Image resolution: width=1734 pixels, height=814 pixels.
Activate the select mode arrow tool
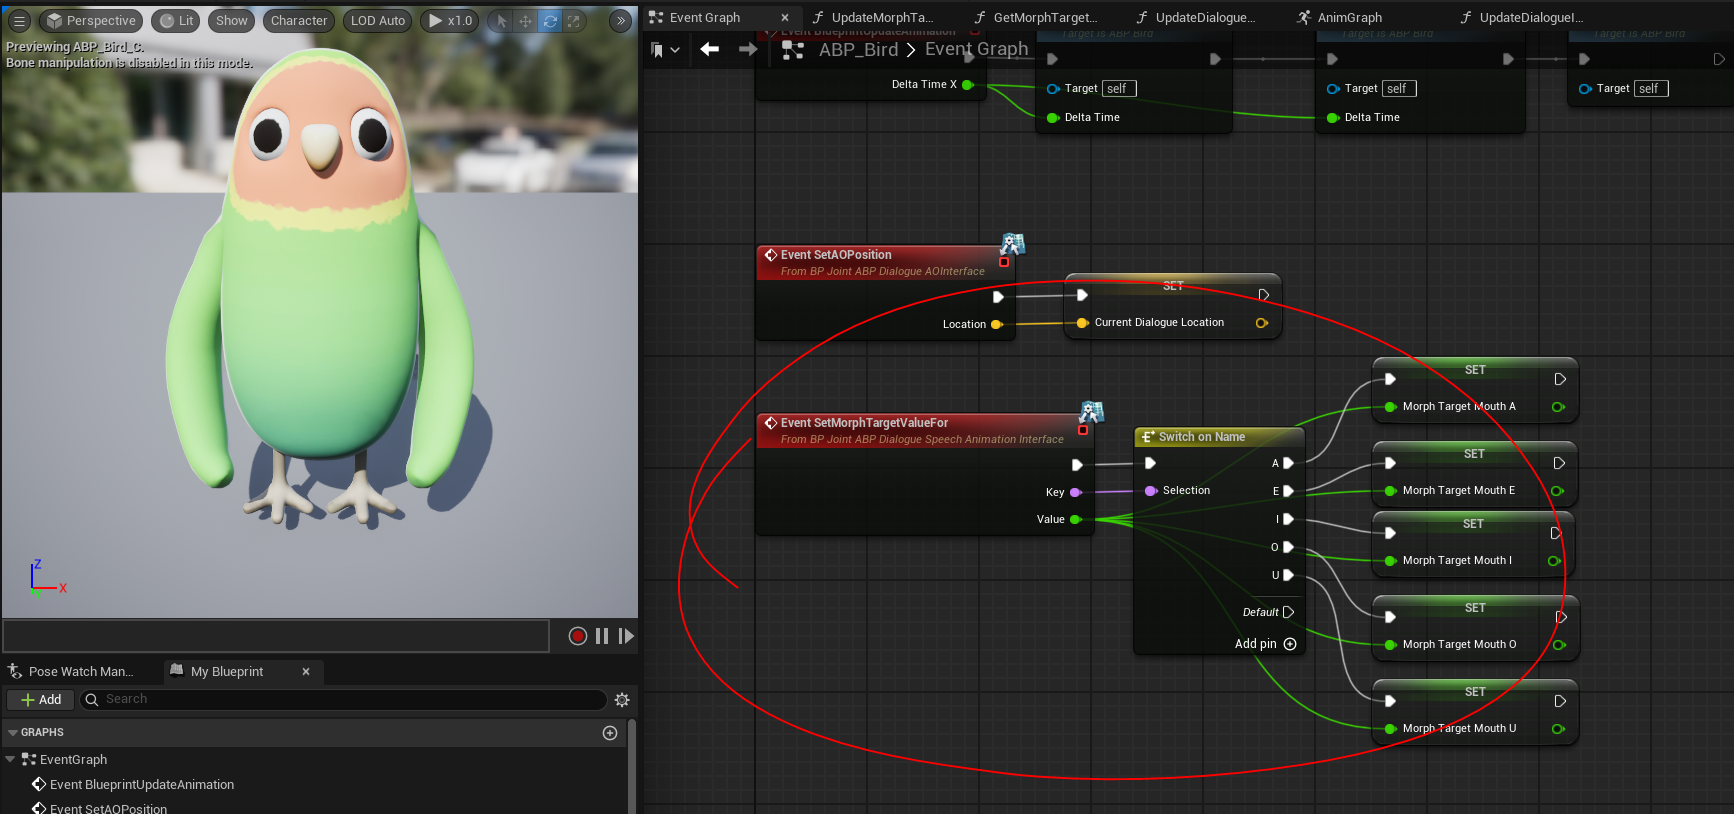(502, 21)
